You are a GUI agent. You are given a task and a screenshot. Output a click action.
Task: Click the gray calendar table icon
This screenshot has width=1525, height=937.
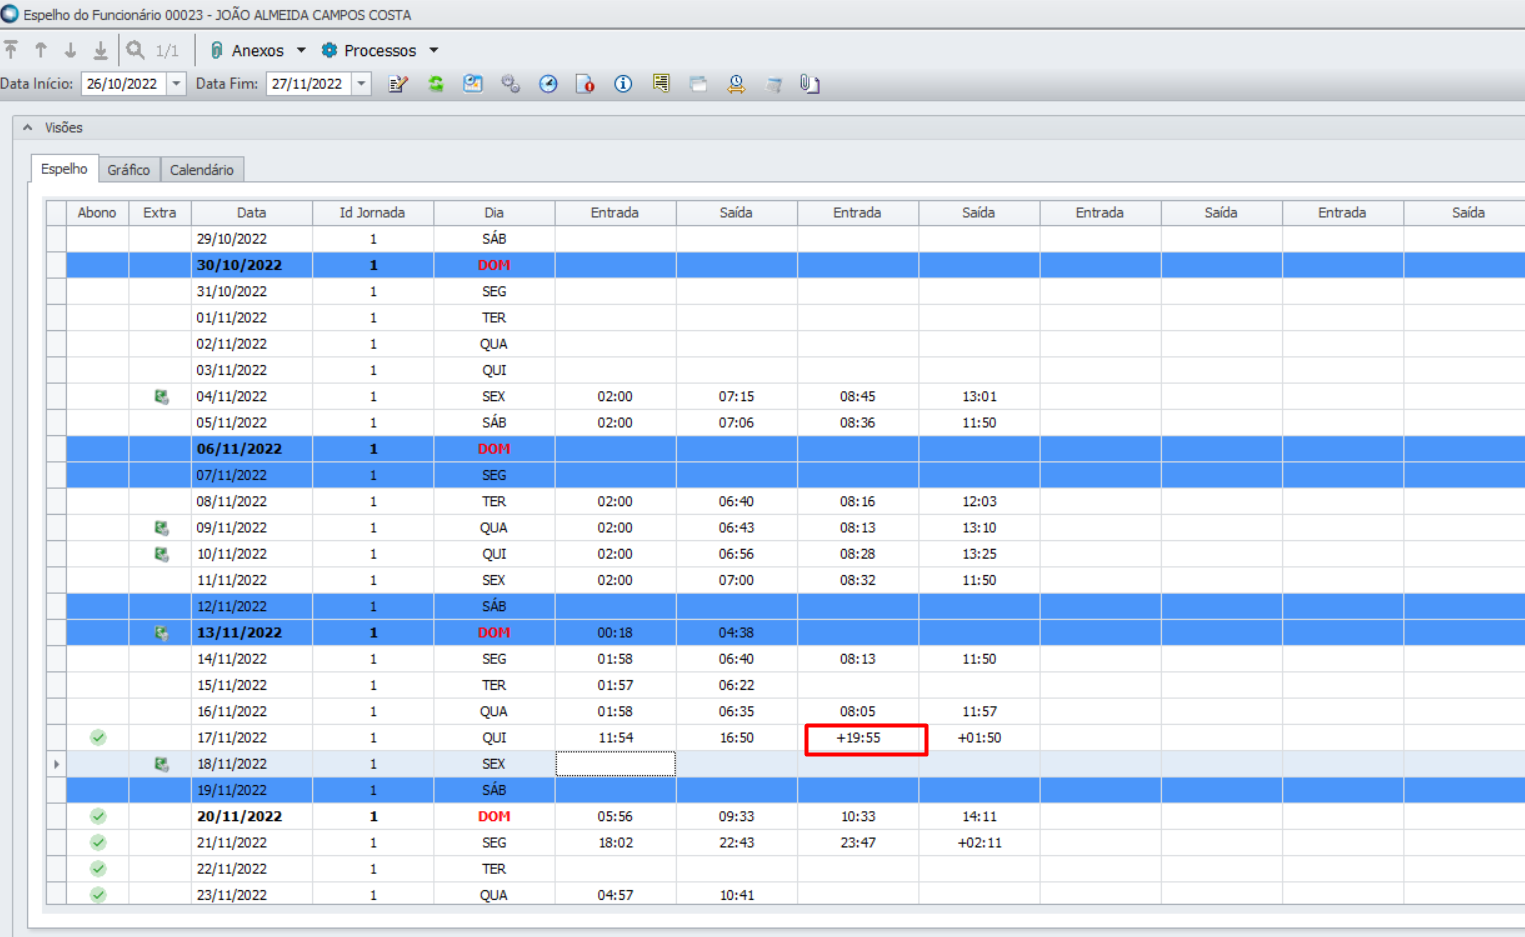tap(773, 84)
